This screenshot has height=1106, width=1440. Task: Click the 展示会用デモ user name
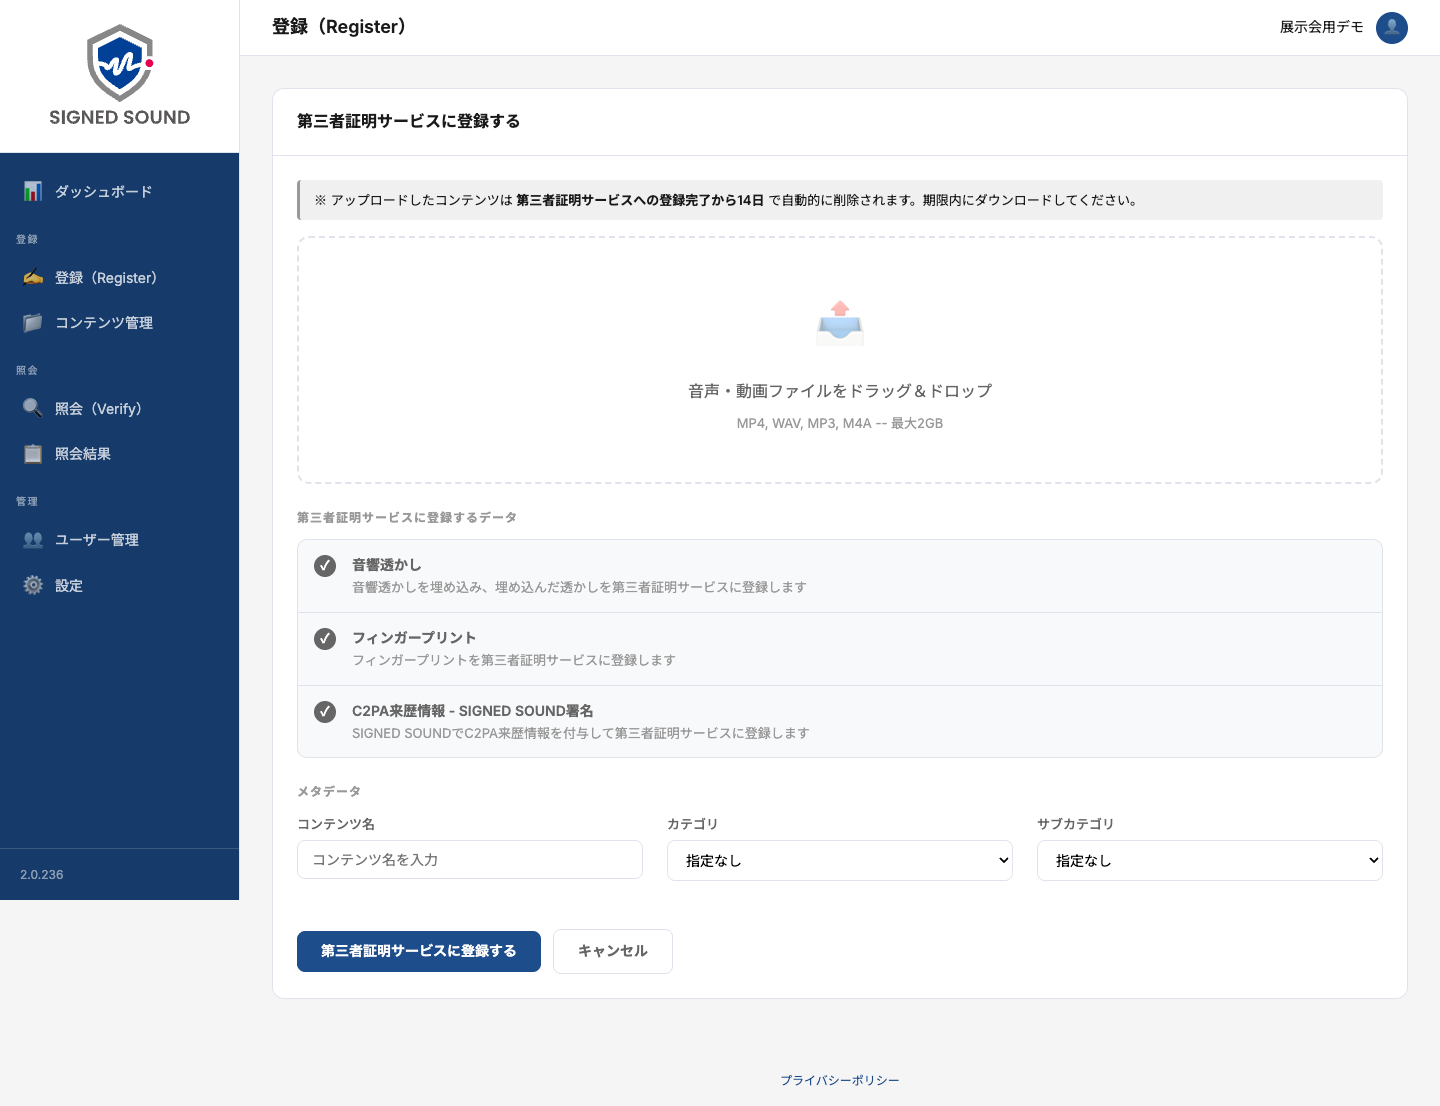pos(1322,27)
